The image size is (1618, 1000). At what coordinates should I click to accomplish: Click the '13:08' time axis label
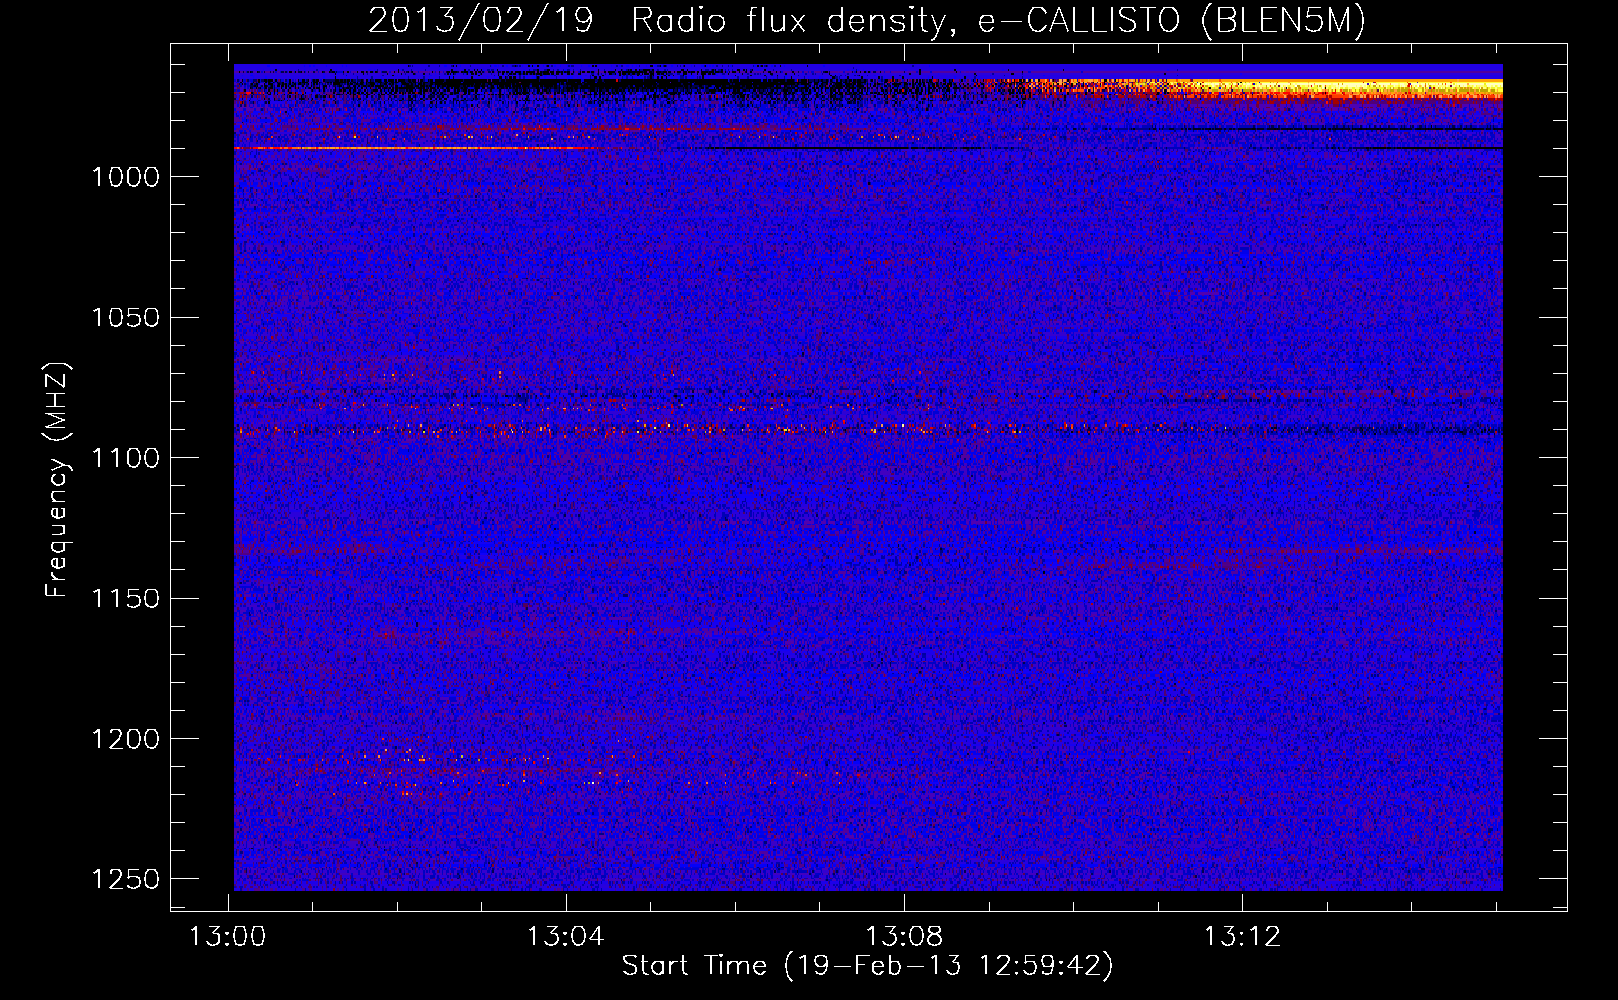(904, 937)
